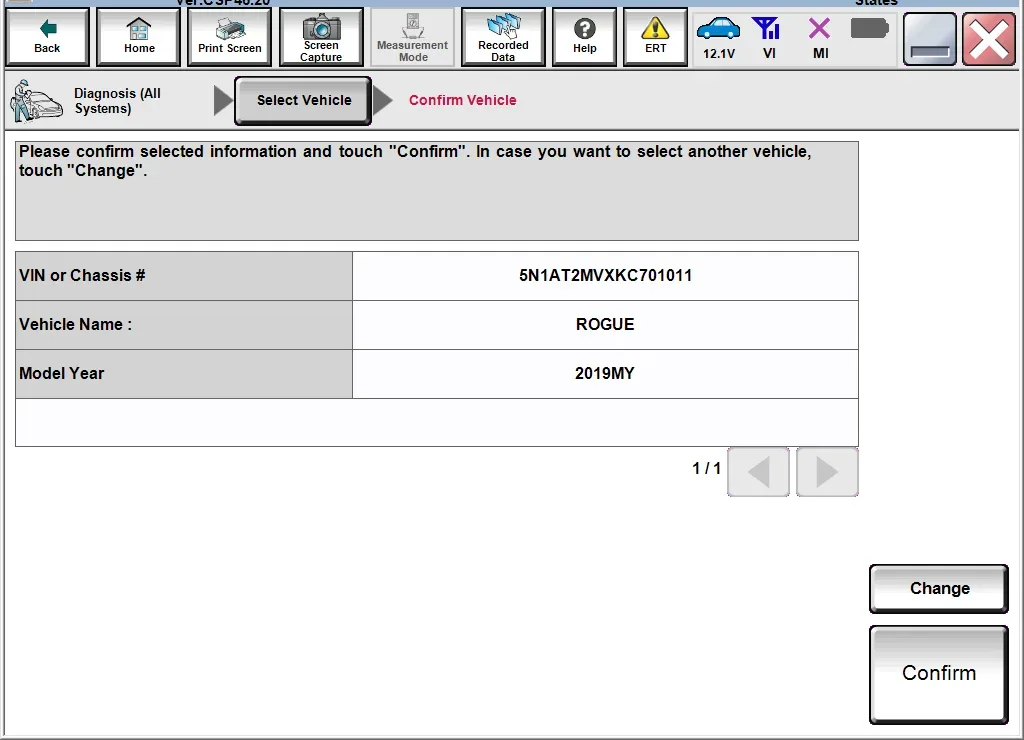
Task: Click the confirmation instruction message box
Action: (x=437, y=191)
